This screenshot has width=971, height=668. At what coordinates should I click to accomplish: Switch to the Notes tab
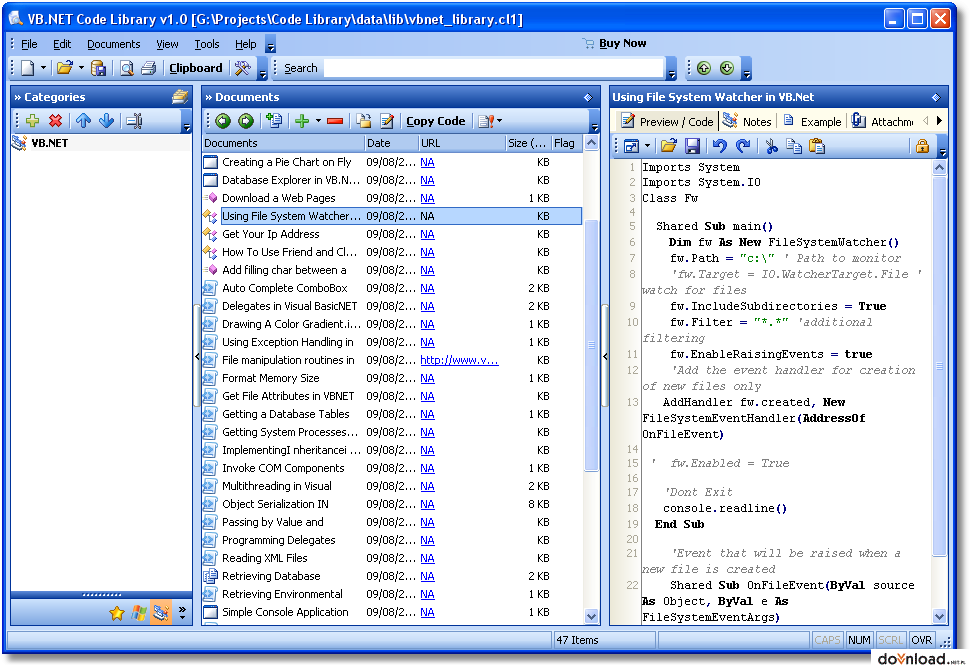(x=747, y=121)
